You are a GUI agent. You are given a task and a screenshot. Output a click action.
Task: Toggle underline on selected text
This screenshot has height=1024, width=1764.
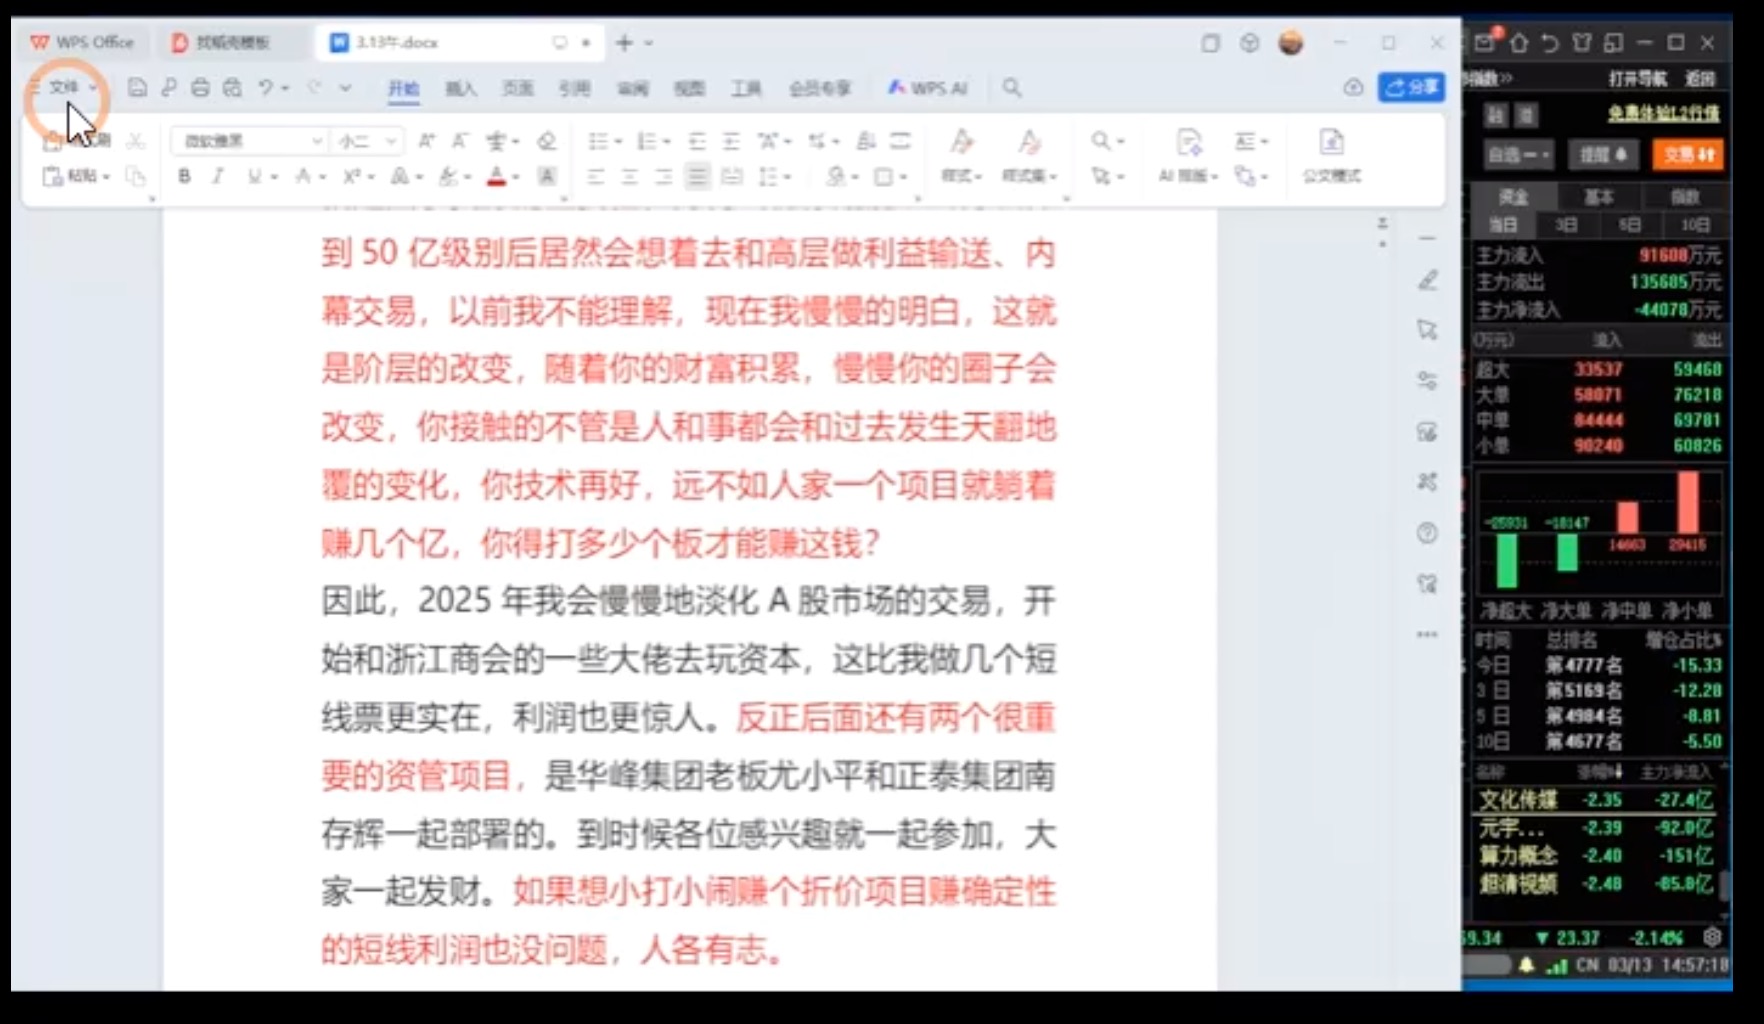(x=256, y=177)
